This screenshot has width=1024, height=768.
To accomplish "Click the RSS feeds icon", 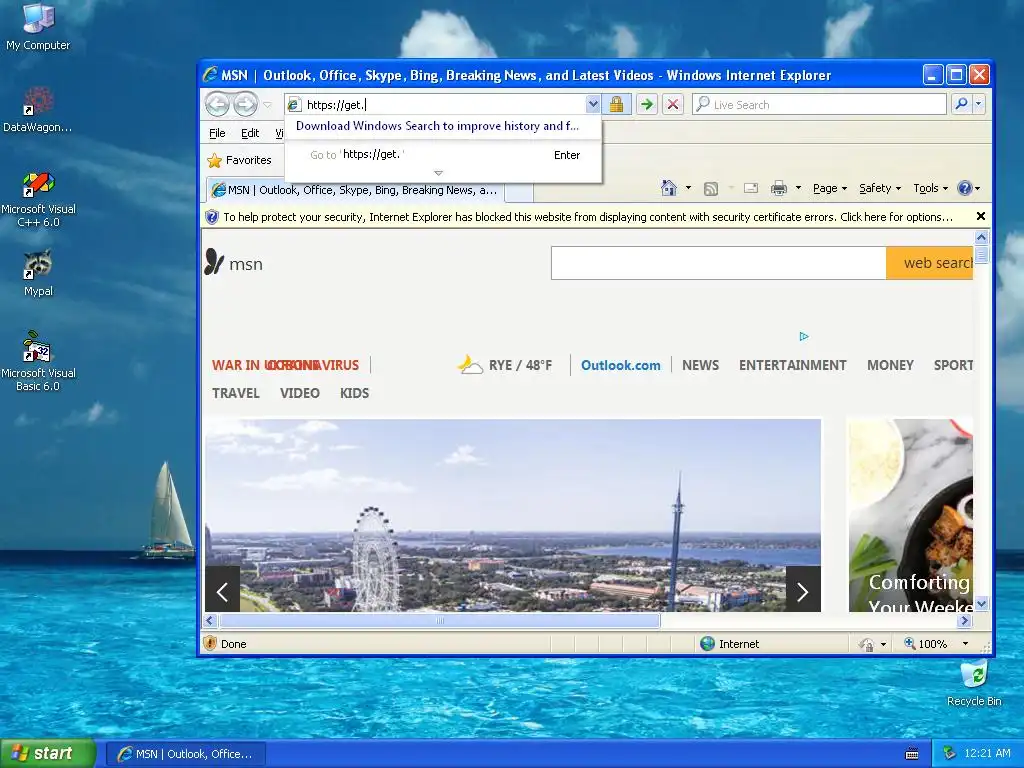I will (711, 189).
